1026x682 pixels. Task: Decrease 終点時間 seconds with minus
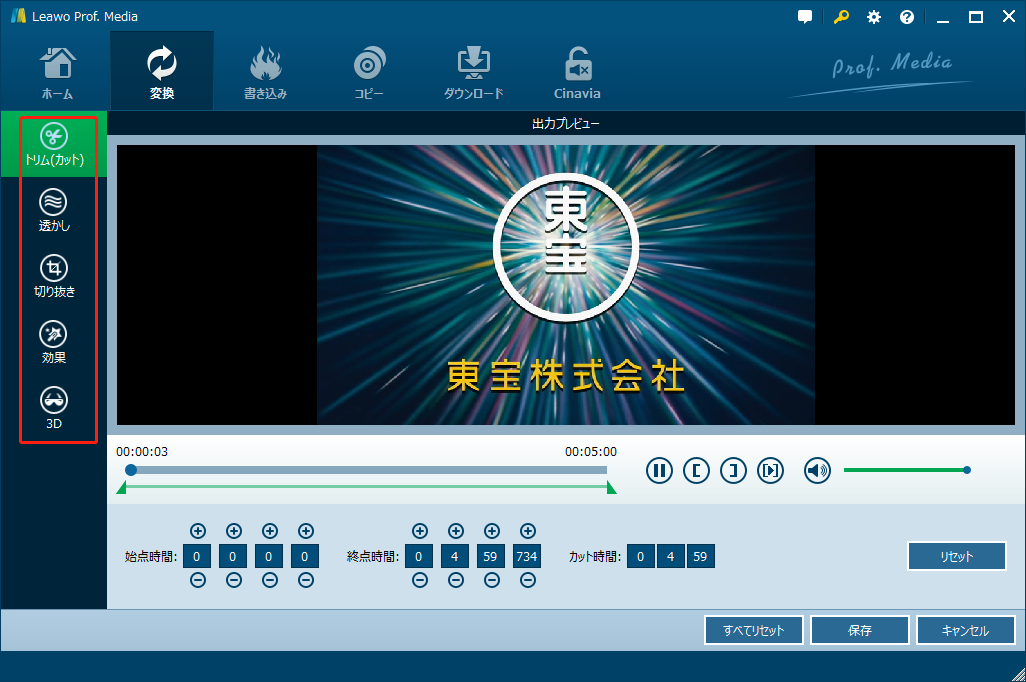click(492, 580)
